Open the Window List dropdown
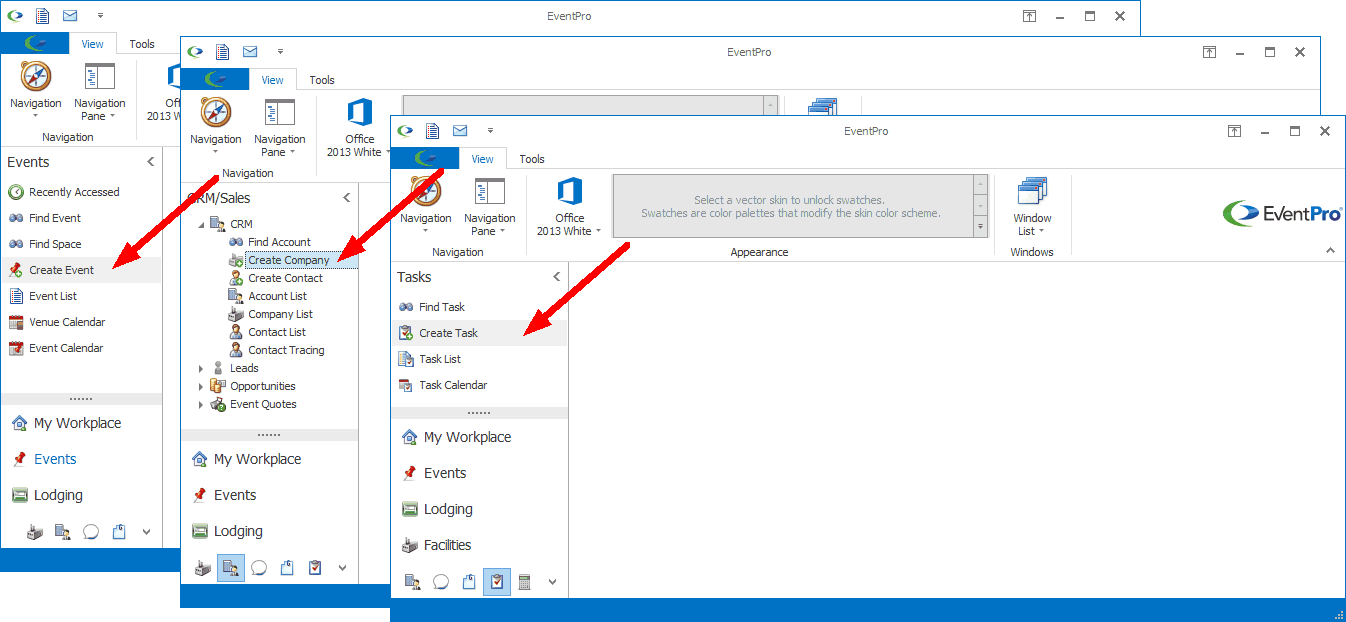Viewport: 1346px width, 622px height. (x=1032, y=208)
